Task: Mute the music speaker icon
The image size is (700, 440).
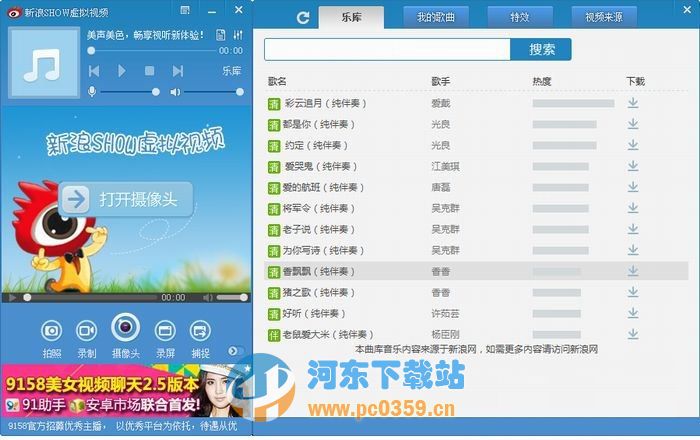Action: coord(175,92)
